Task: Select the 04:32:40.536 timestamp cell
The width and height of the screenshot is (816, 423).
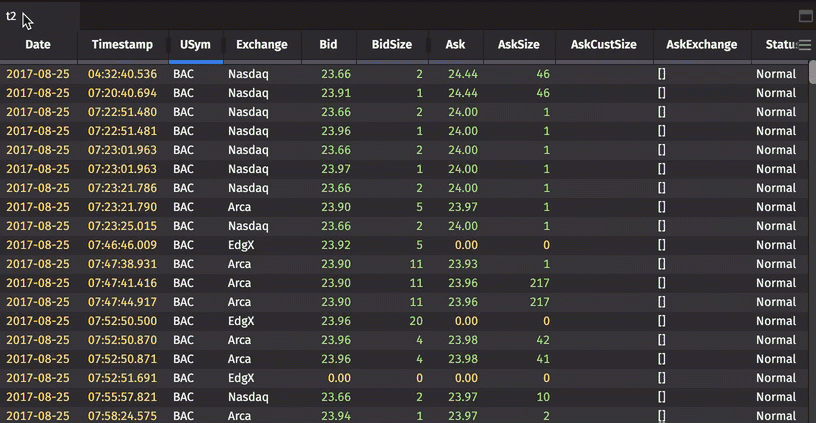Action: coord(122,74)
